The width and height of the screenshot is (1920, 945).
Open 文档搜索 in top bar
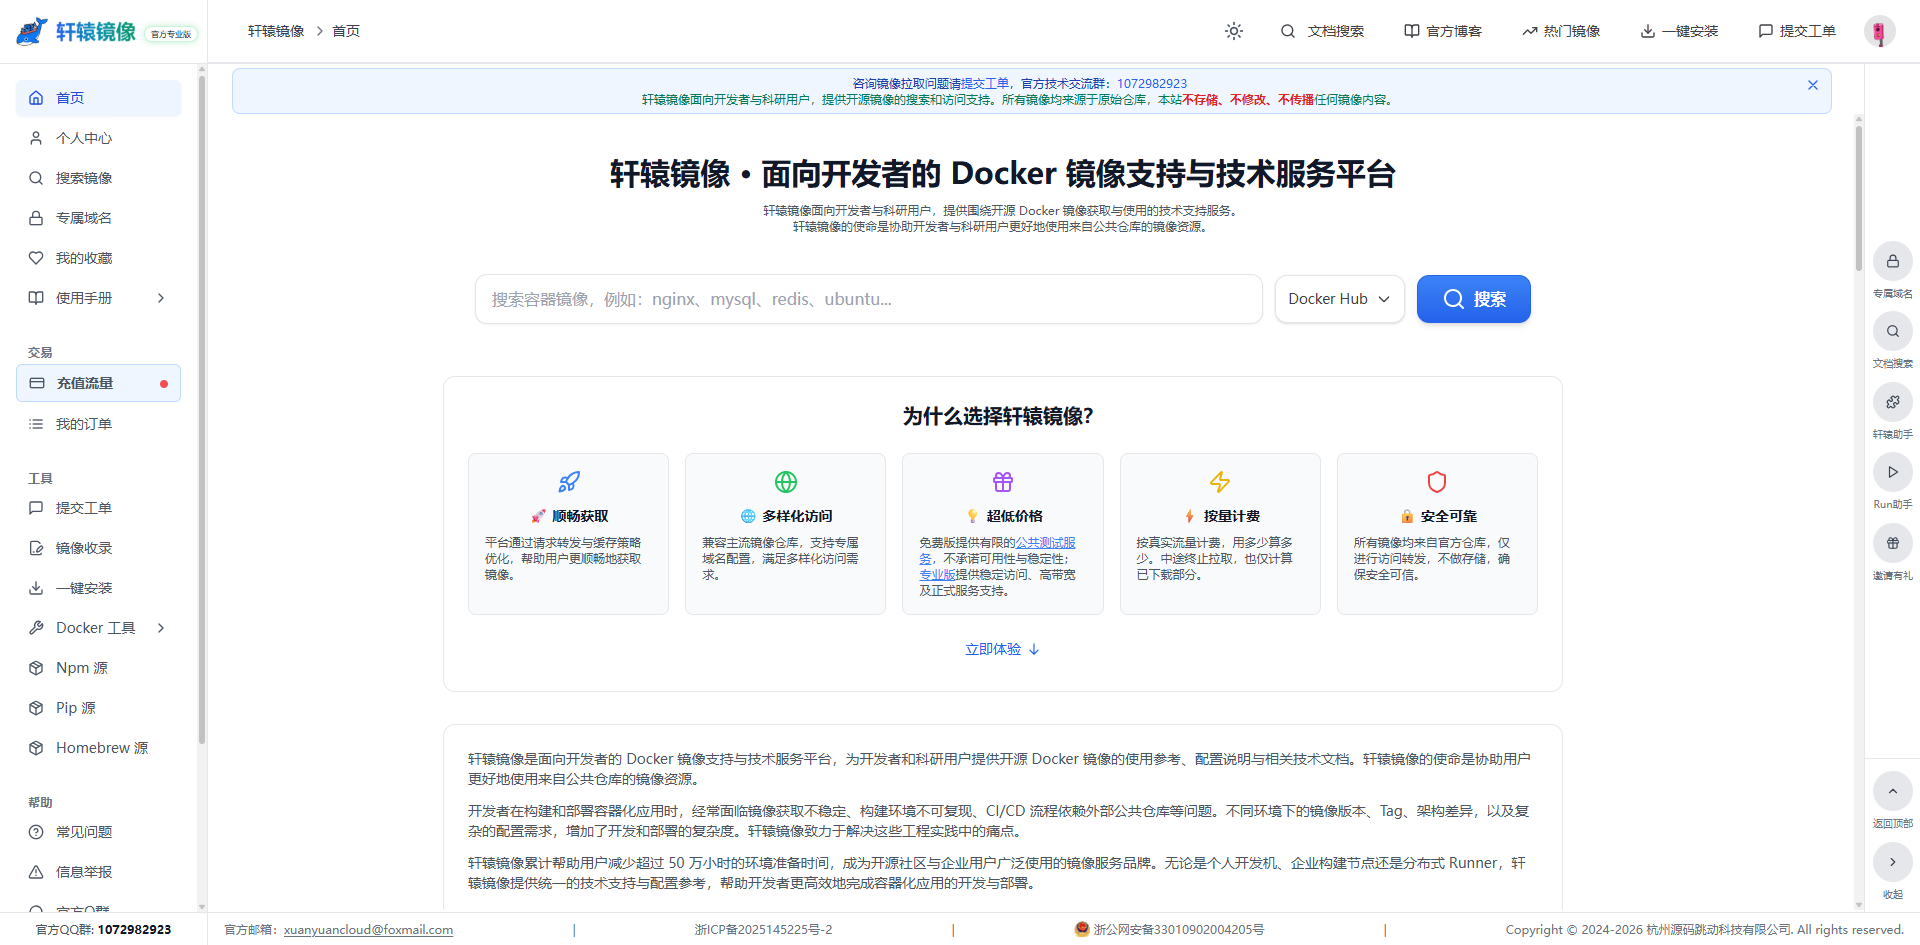(1322, 31)
